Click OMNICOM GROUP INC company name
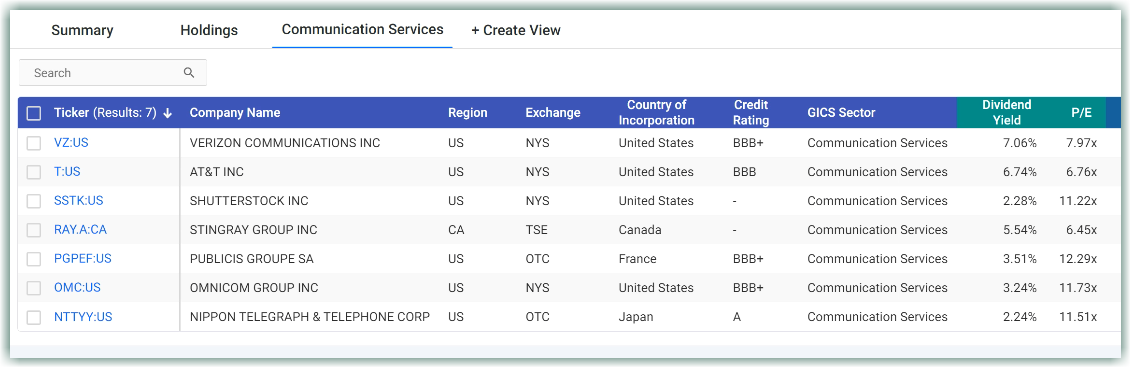 tap(254, 287)
